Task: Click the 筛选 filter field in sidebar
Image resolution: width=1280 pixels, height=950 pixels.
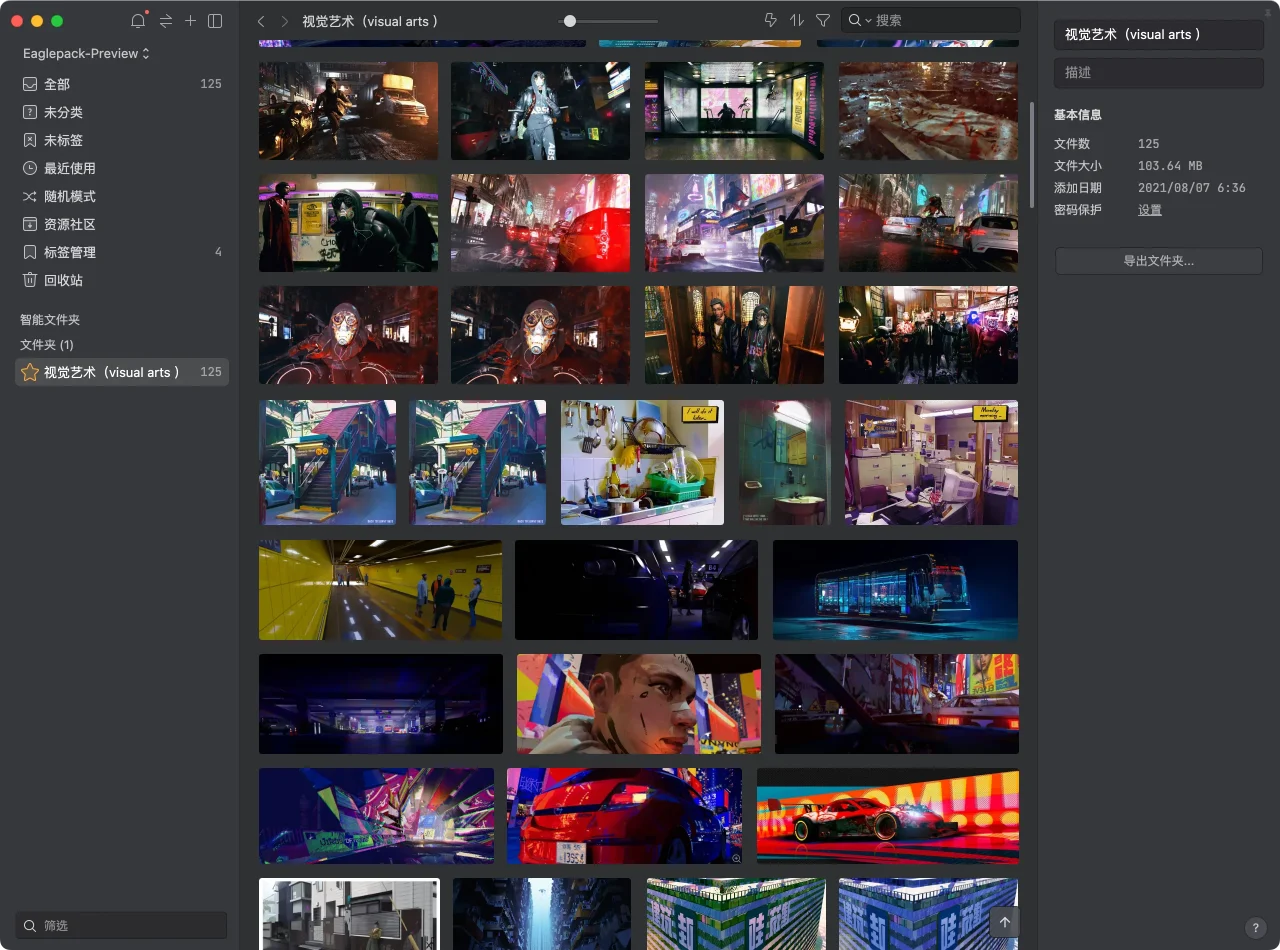Action: tap(121, 926)
